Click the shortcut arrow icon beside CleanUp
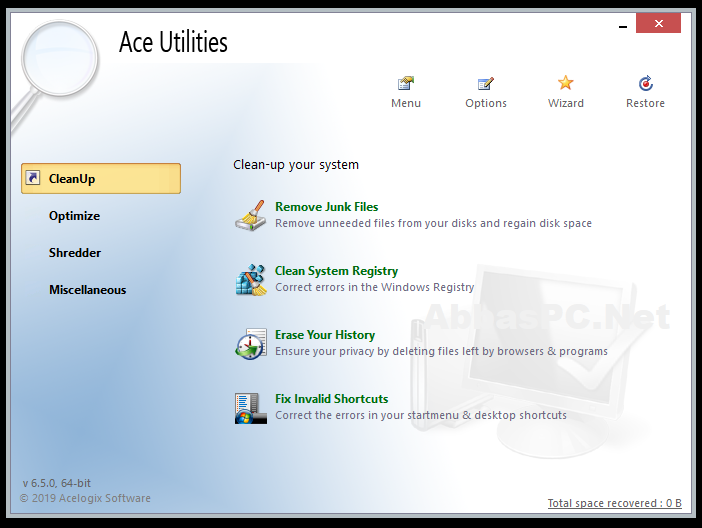This screenshot has height=528, width=702. pyautogui.click(x=33, y=178)
